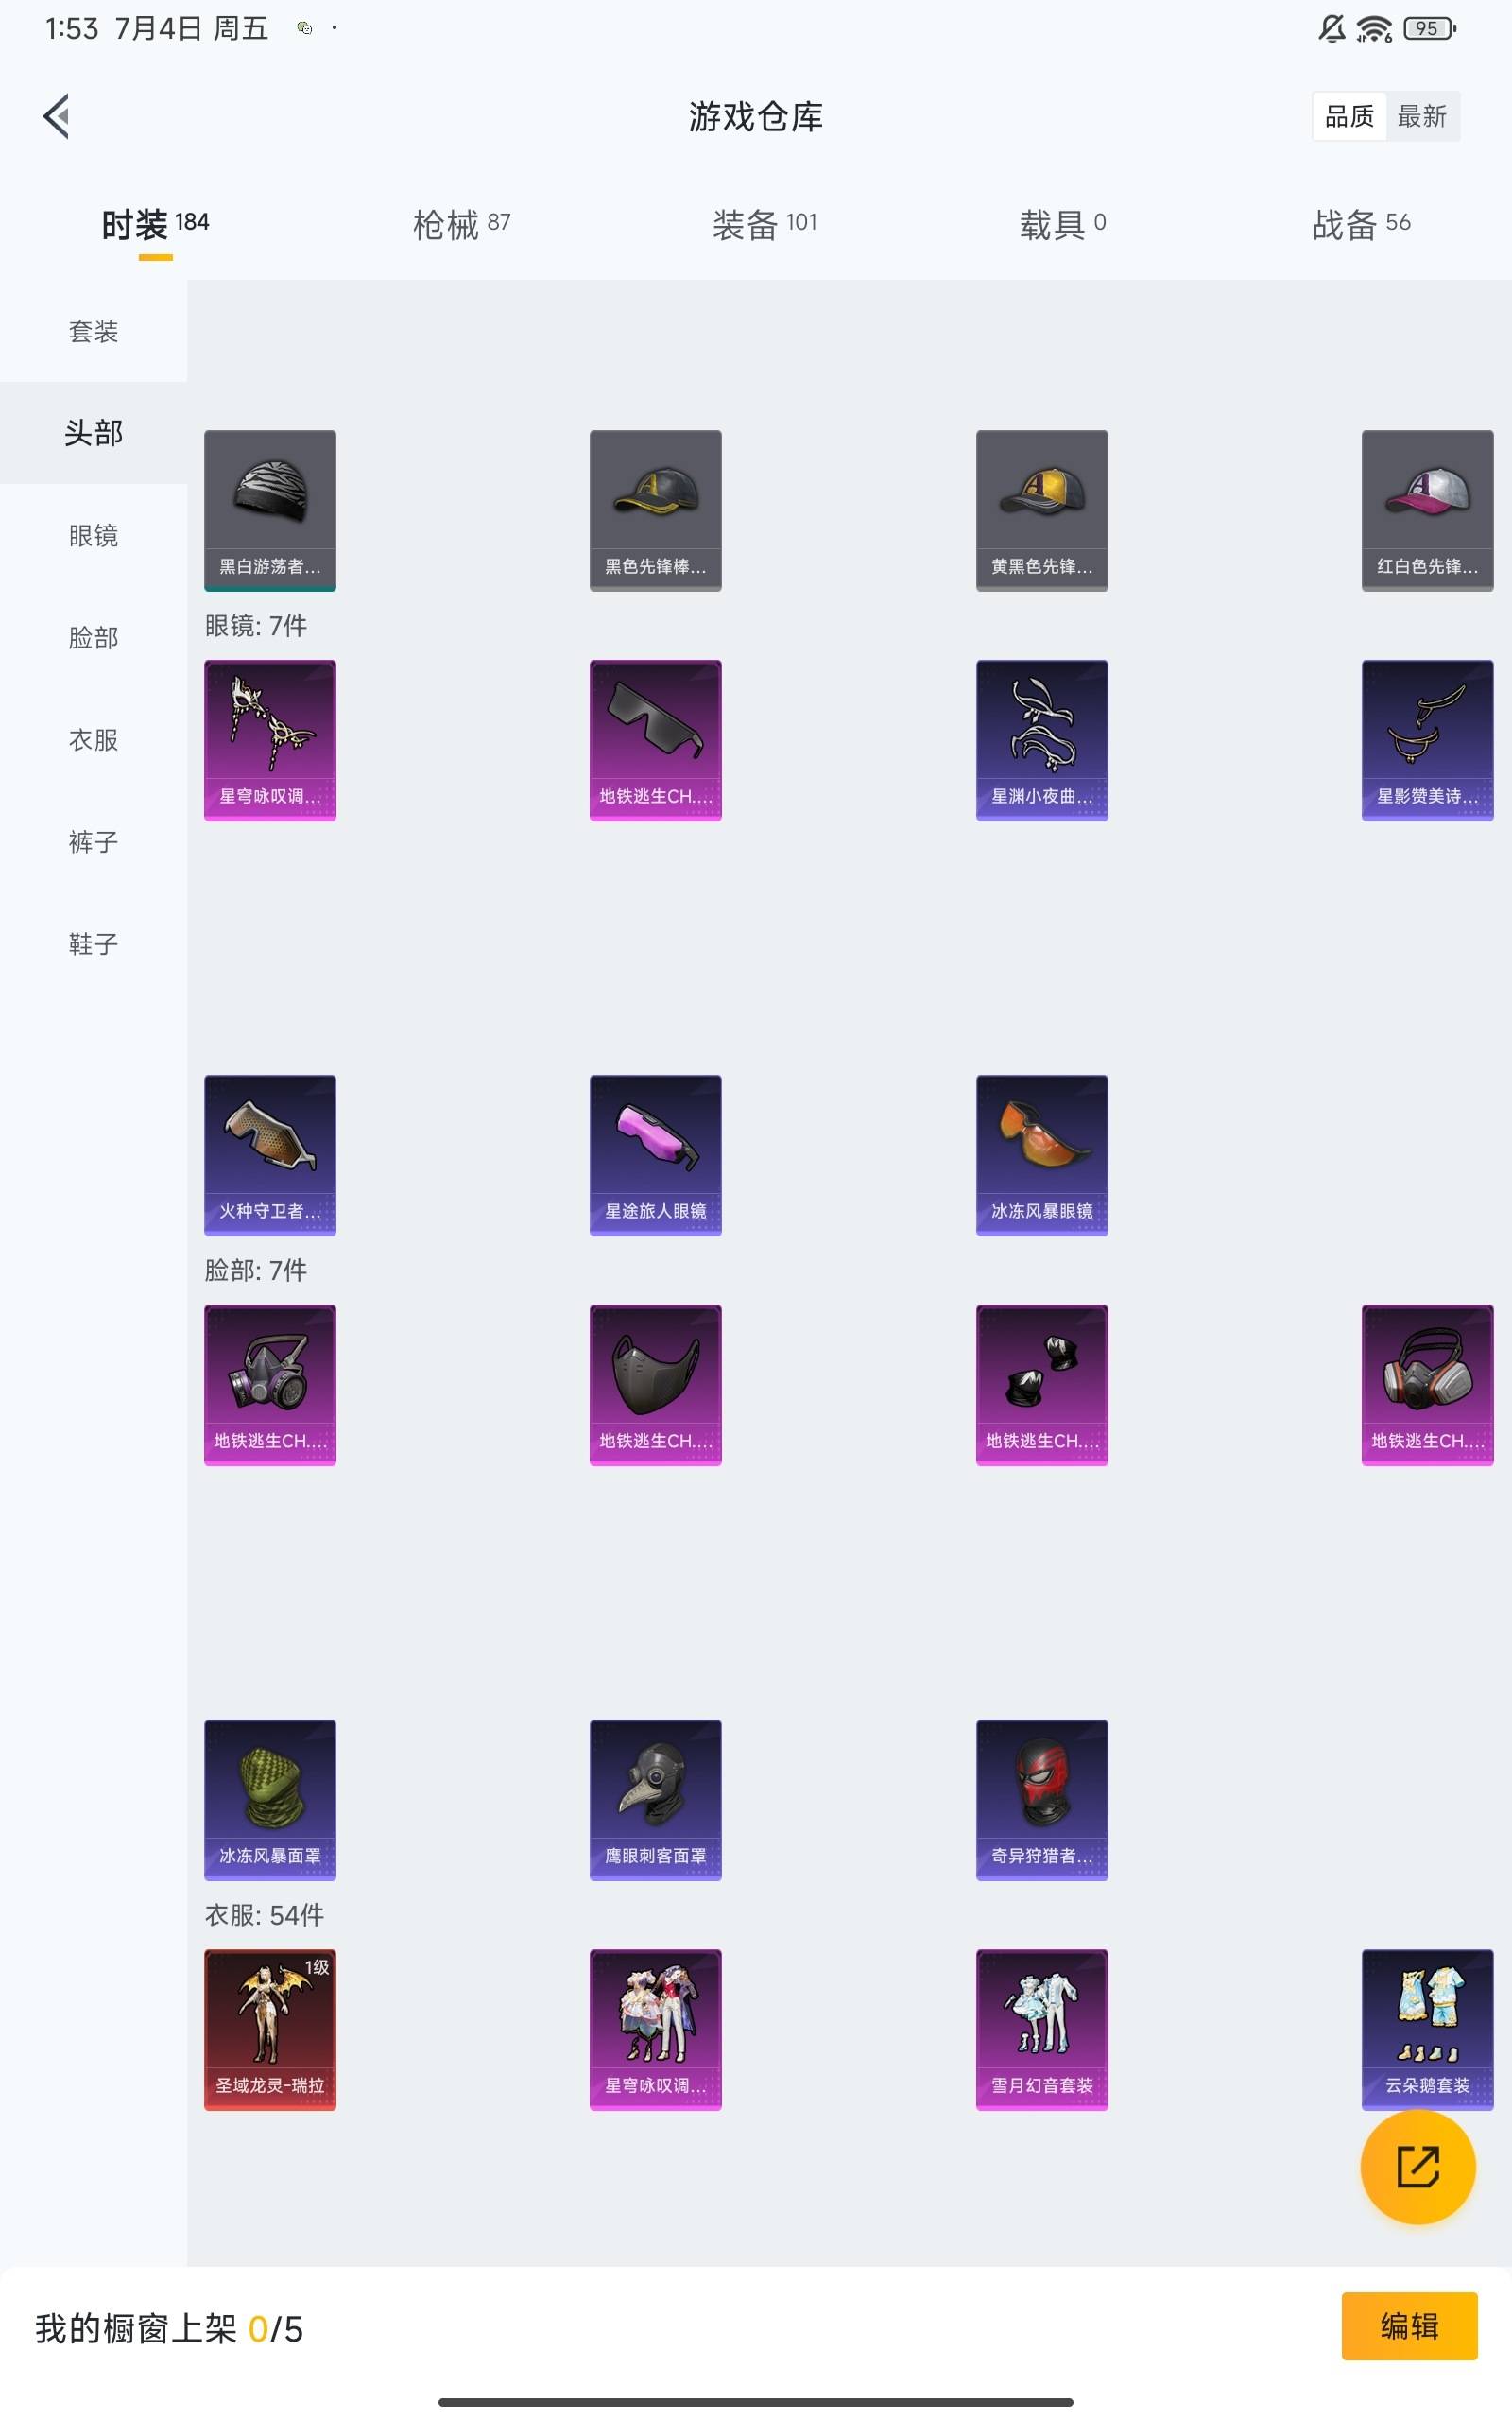Tap the muted notification bell icon
This screenshot has height=2420, width=1512.
click(x=1331, y=29)
